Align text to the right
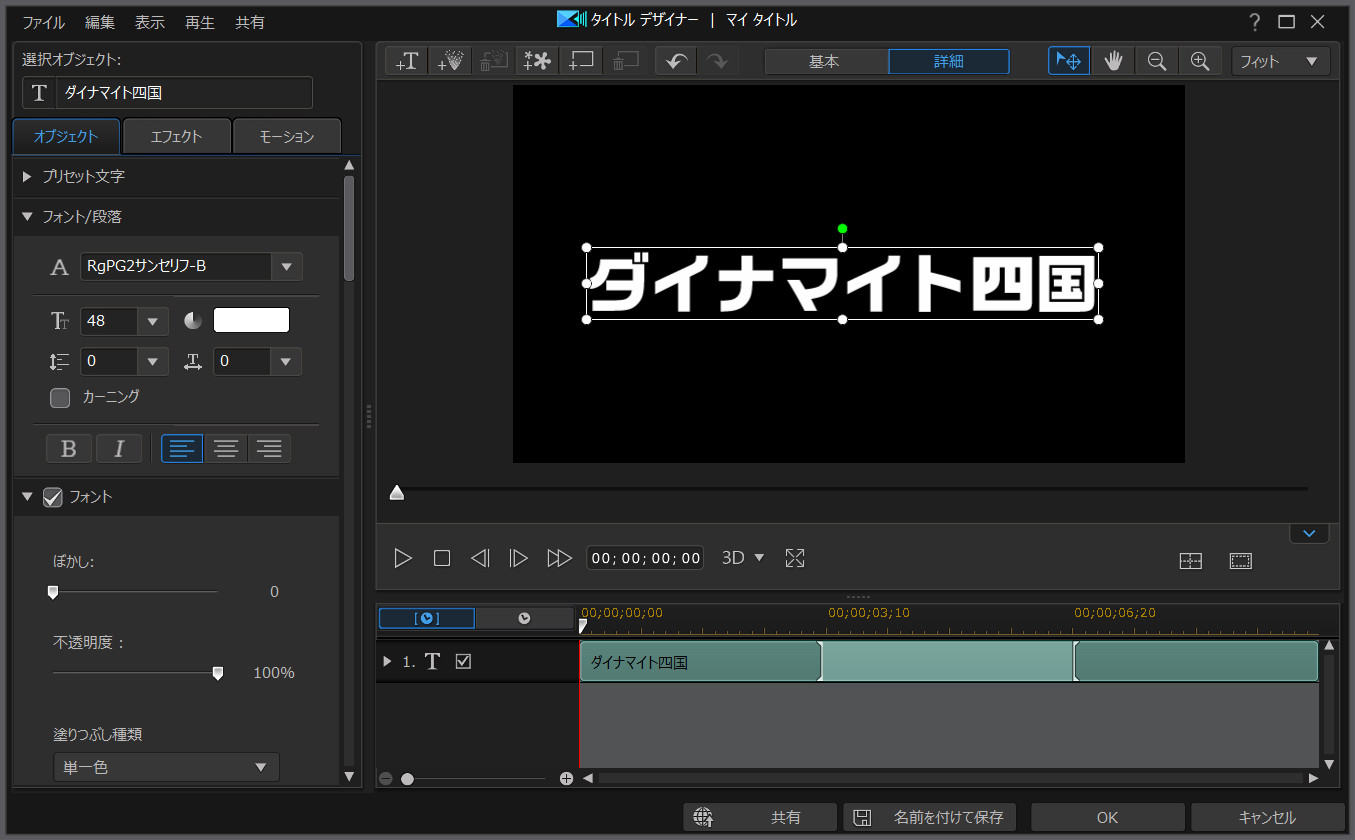The image size is (1355, 840). [x=269, y=449]
